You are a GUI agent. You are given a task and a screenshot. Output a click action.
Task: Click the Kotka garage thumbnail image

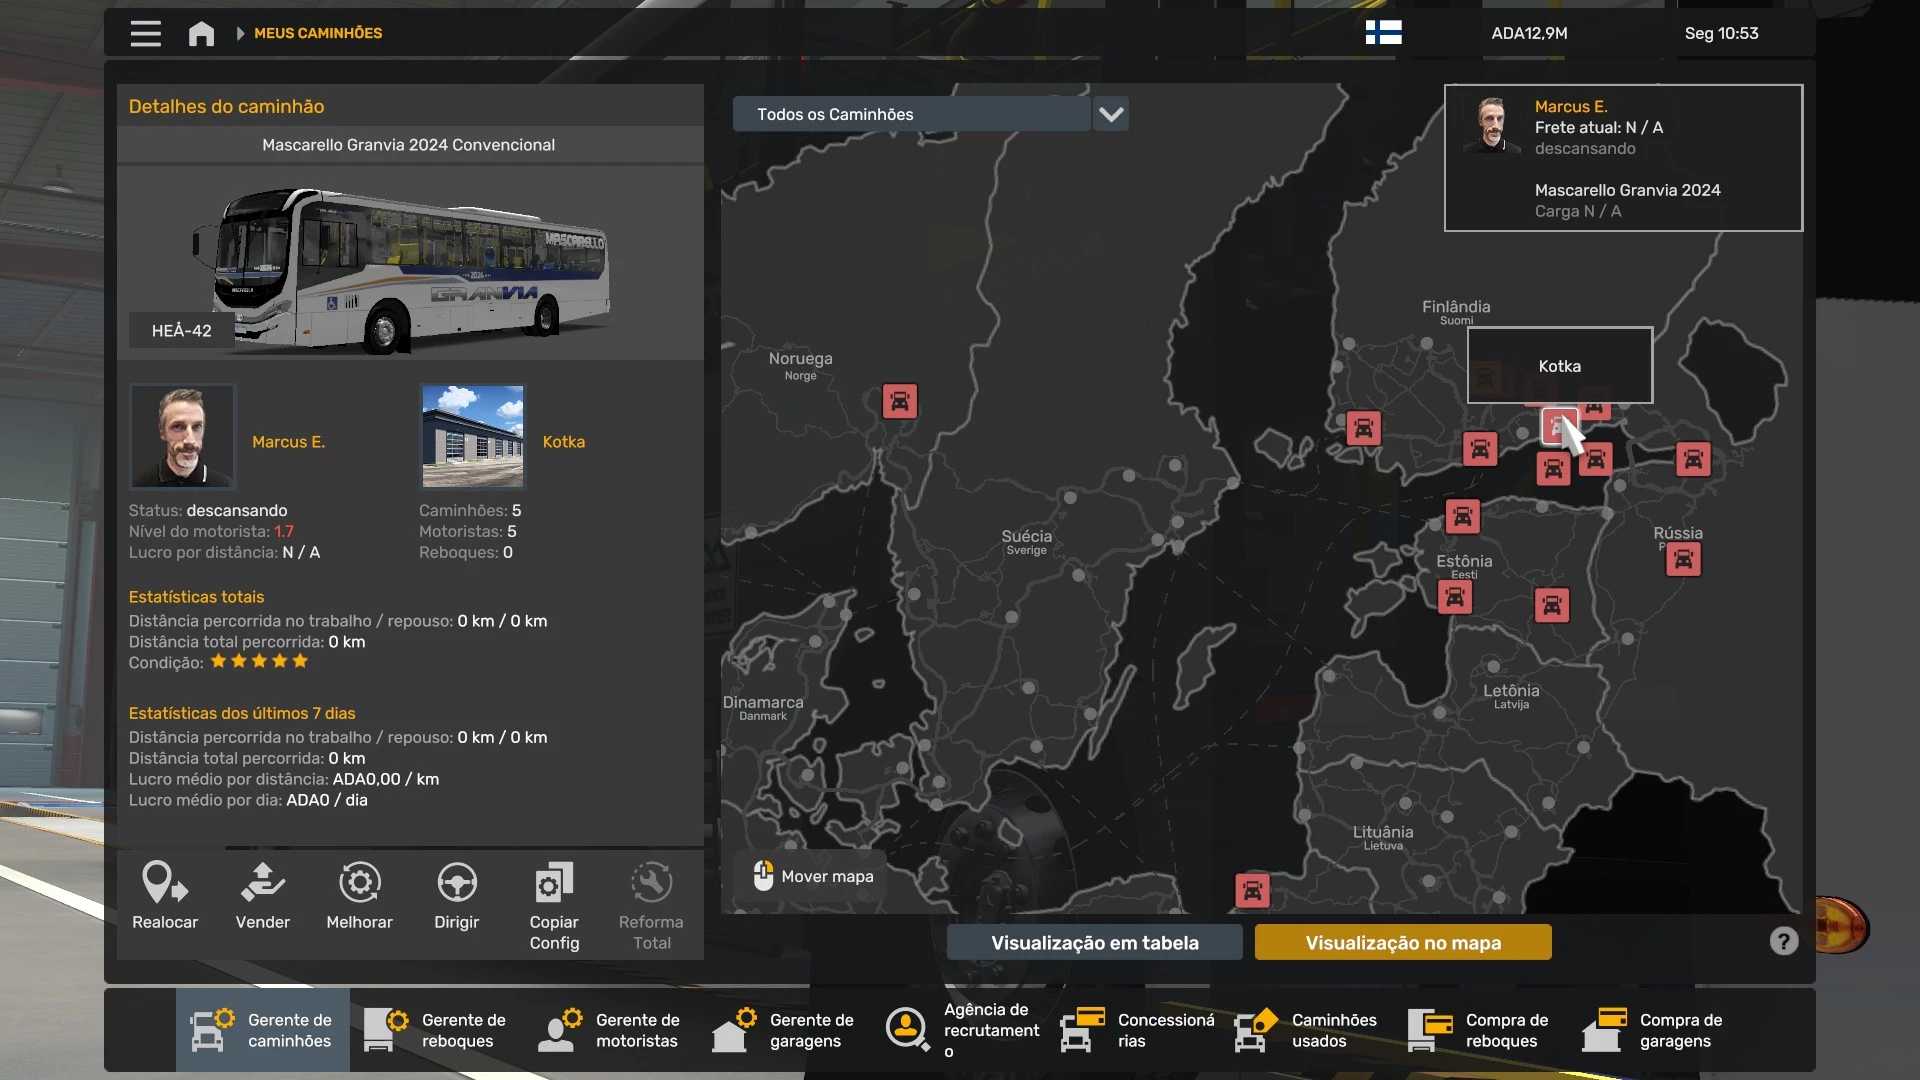pyautogui.click(x=473, y=436)
